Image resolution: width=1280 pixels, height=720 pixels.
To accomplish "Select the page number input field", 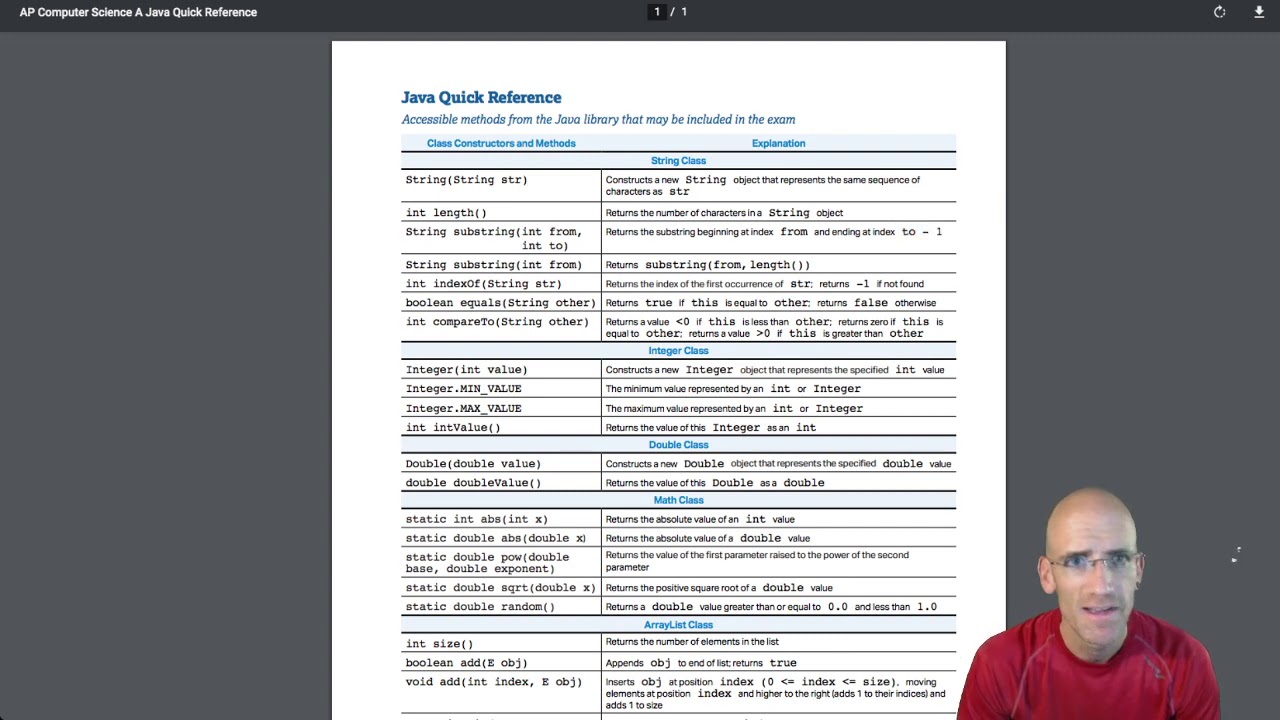I will [657, 12].
